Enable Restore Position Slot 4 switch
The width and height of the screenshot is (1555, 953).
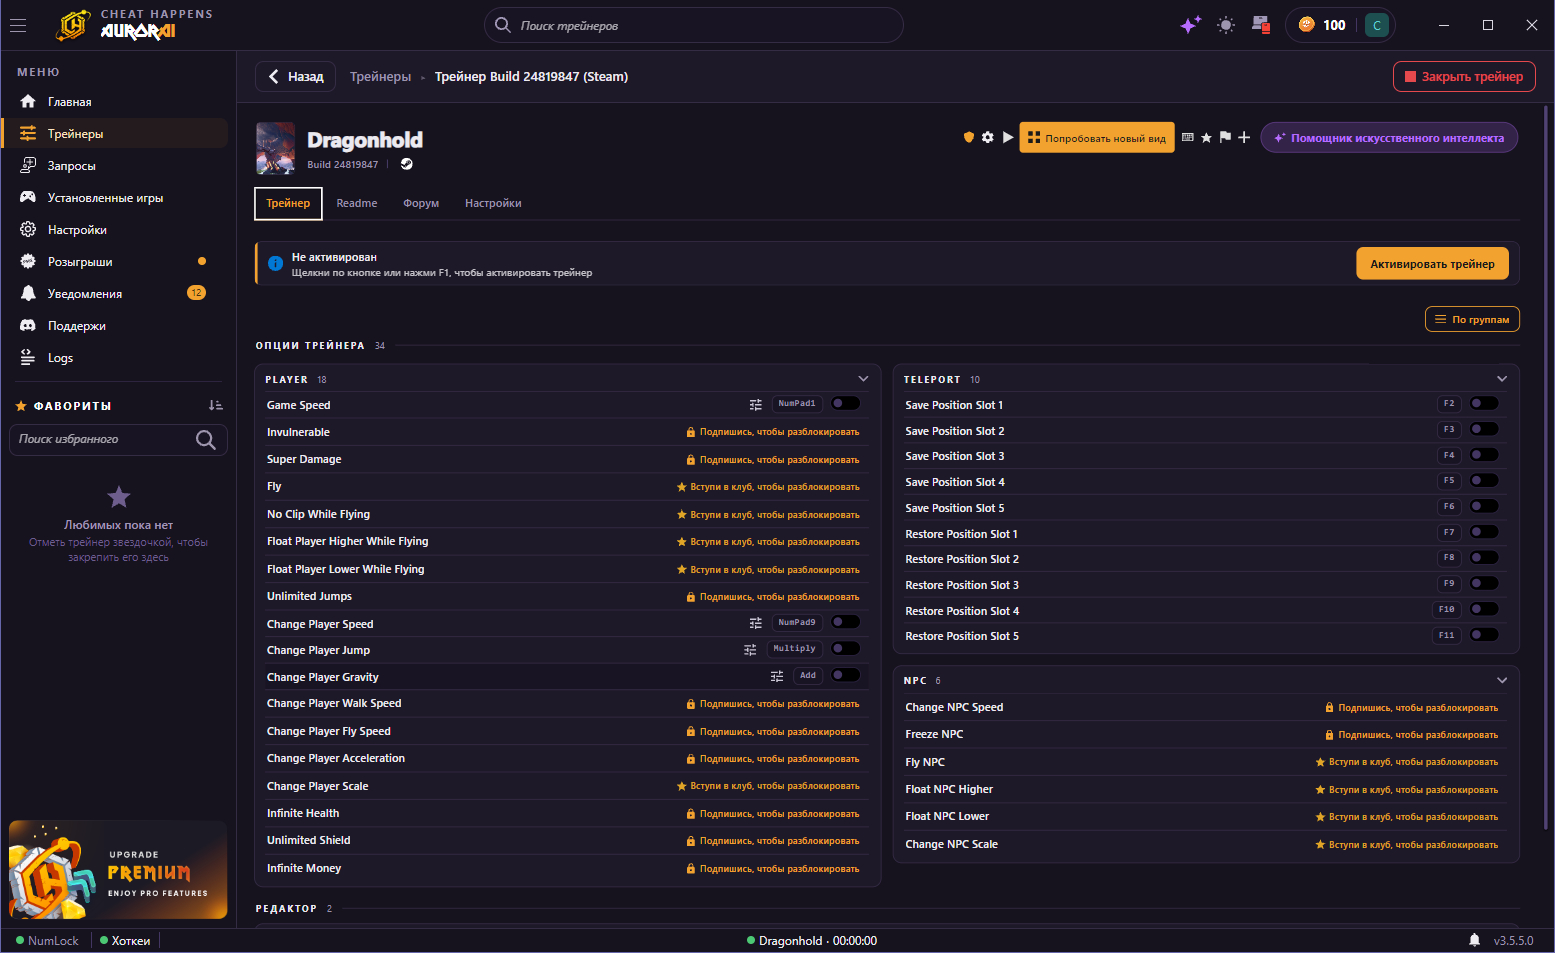click(1484, 609)
